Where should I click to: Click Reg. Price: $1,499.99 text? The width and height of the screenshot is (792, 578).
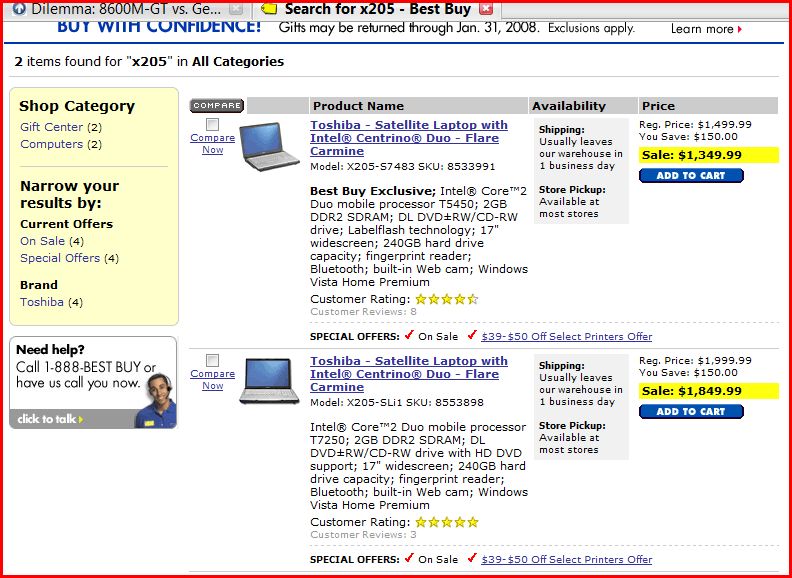(695, 124)
